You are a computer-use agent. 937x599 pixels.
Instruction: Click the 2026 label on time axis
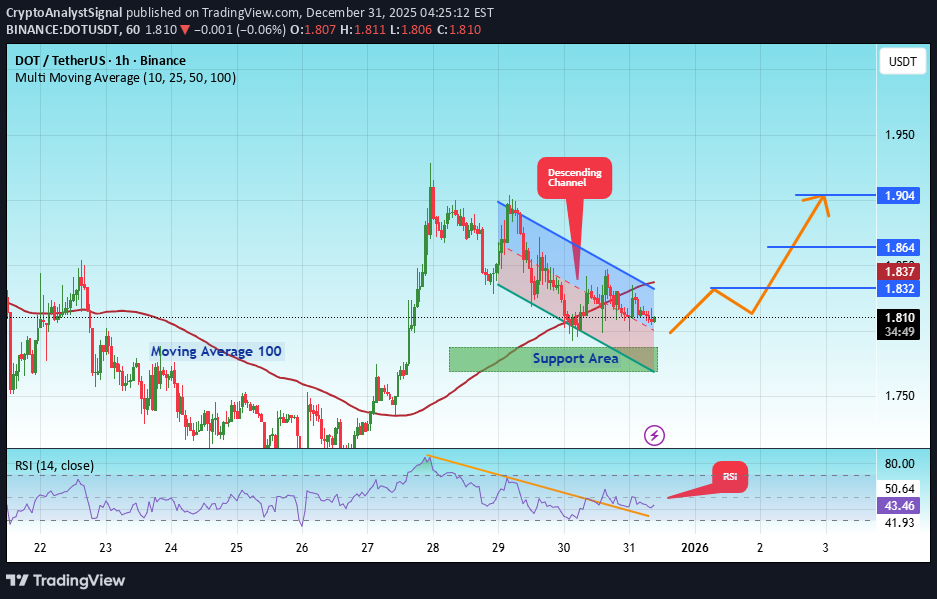pyautogui.click(x=694, y=548)
